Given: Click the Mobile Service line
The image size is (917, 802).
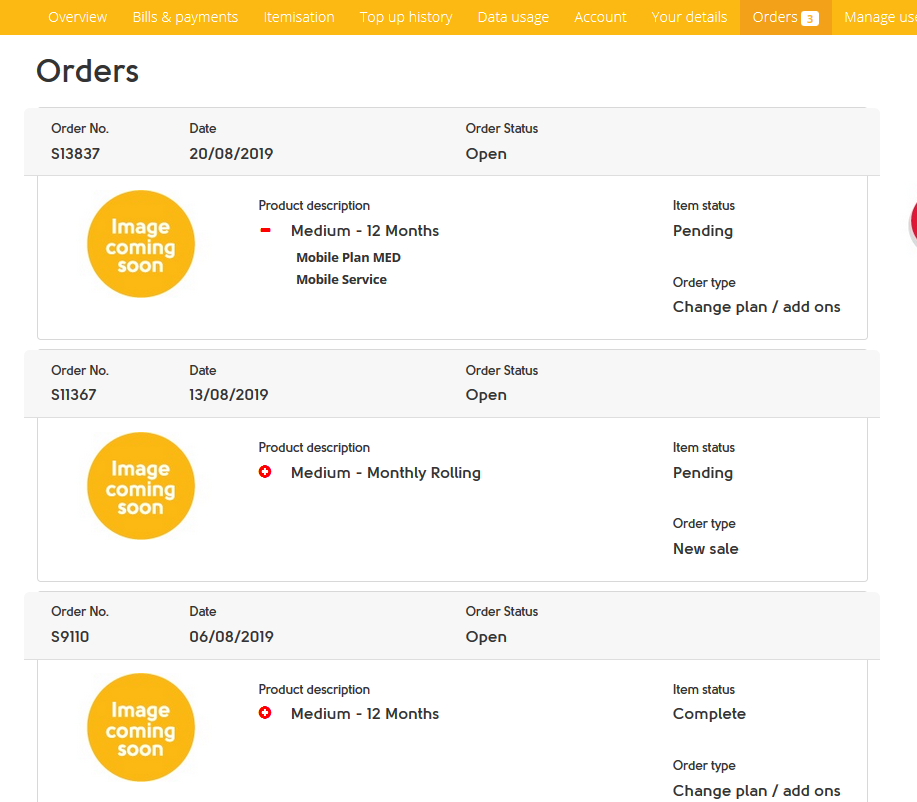Looking at the screenshot, I should (x=342, y=280).
